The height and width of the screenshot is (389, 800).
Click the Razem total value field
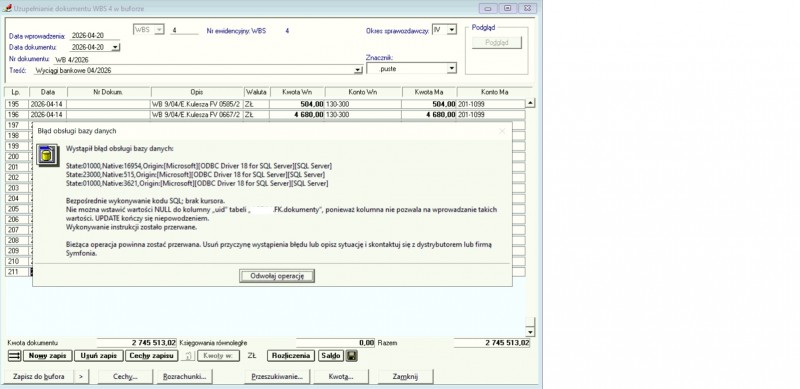[x=492, y=343]
